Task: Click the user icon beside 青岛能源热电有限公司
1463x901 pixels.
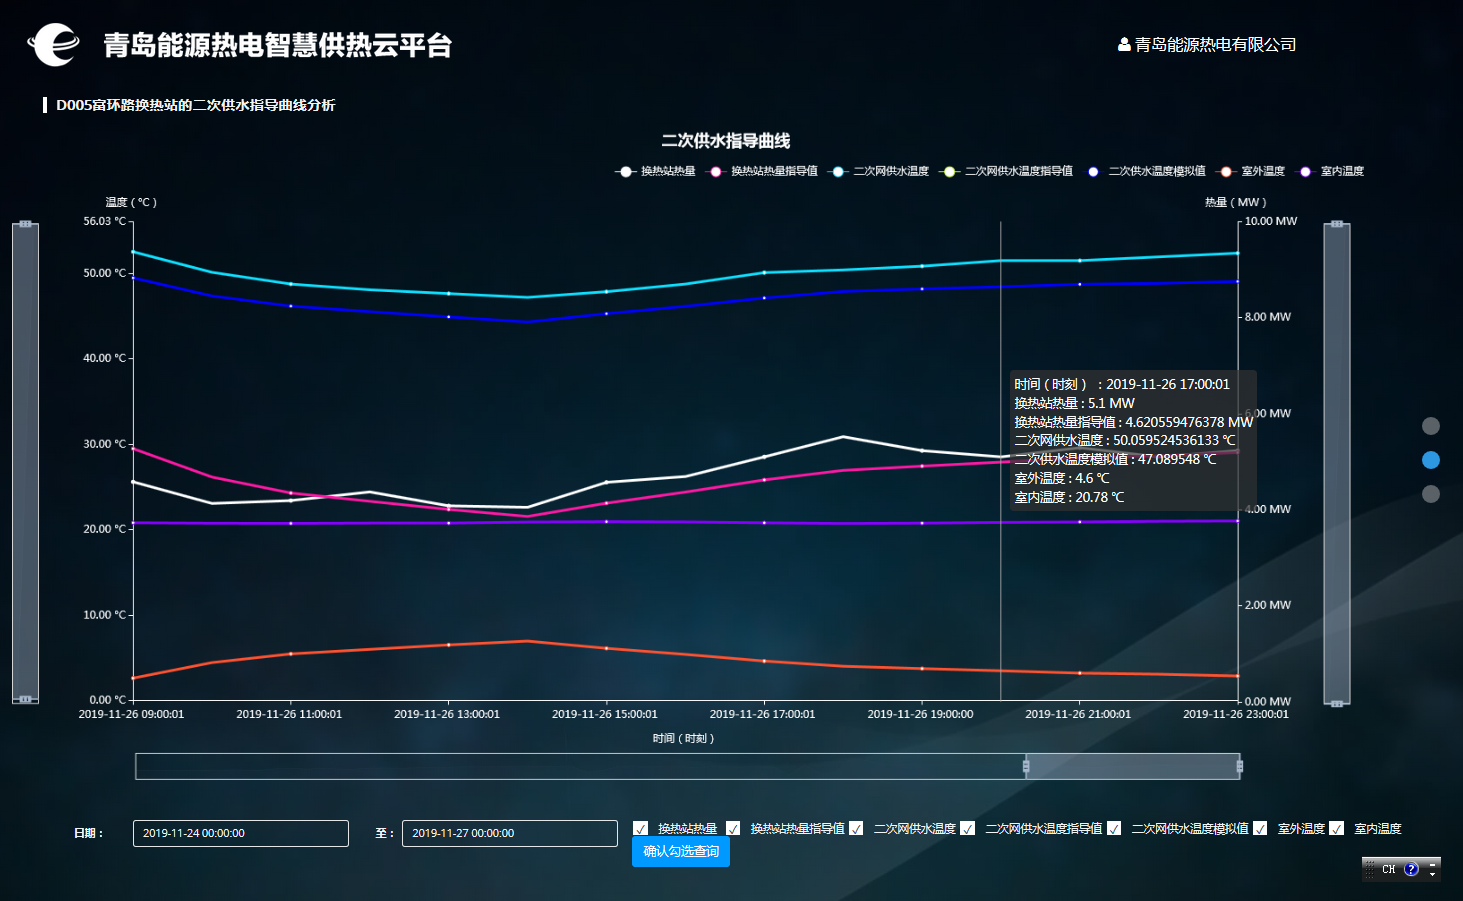Action: coord(1124,45)
